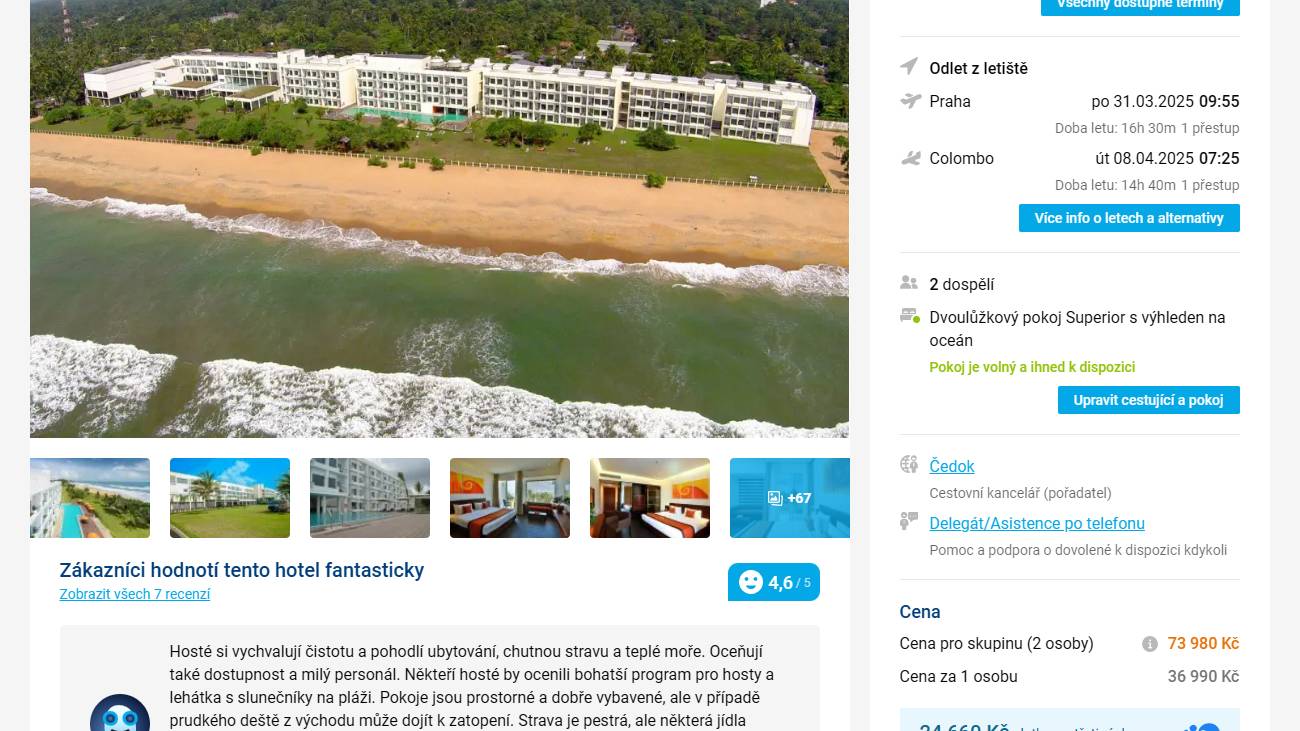The height and width of the screenshot is (731, 1300).
Task: Open 'Zobrazit všech 7 recenzí' link
Action: [x=135, y=594]
